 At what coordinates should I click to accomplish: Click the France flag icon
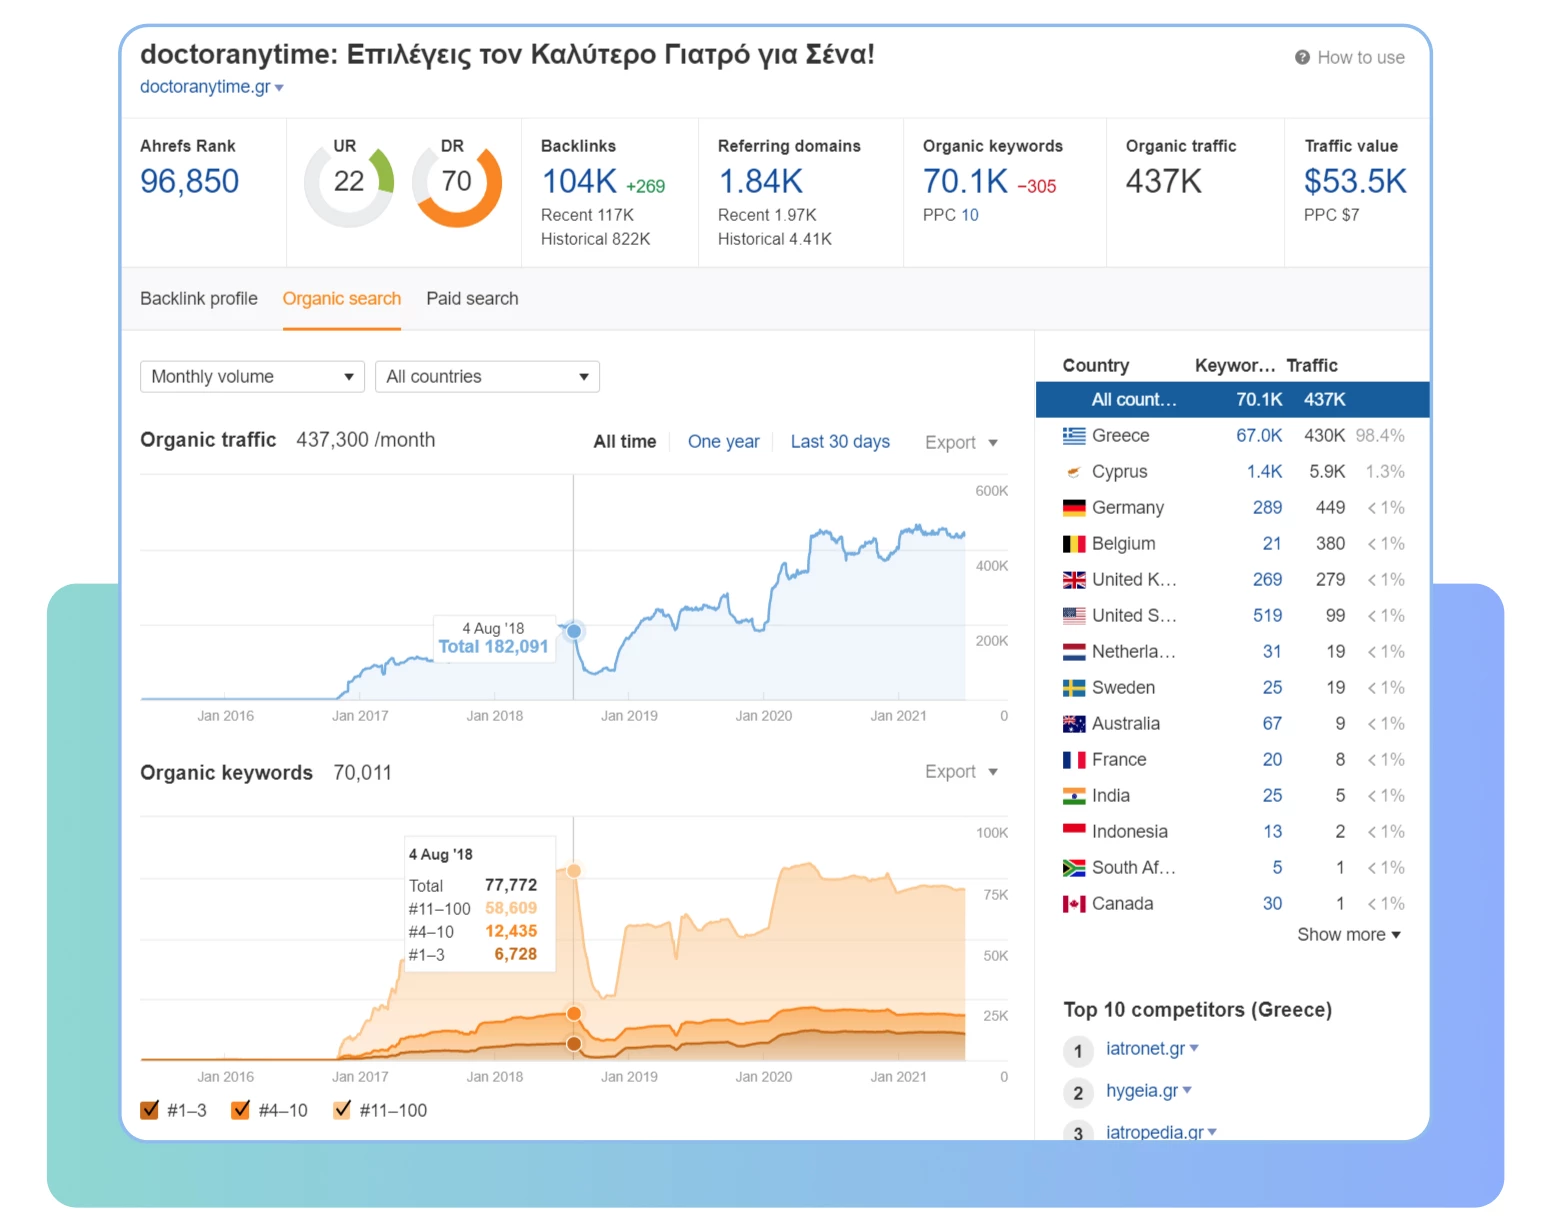(x=1074, y=760)
